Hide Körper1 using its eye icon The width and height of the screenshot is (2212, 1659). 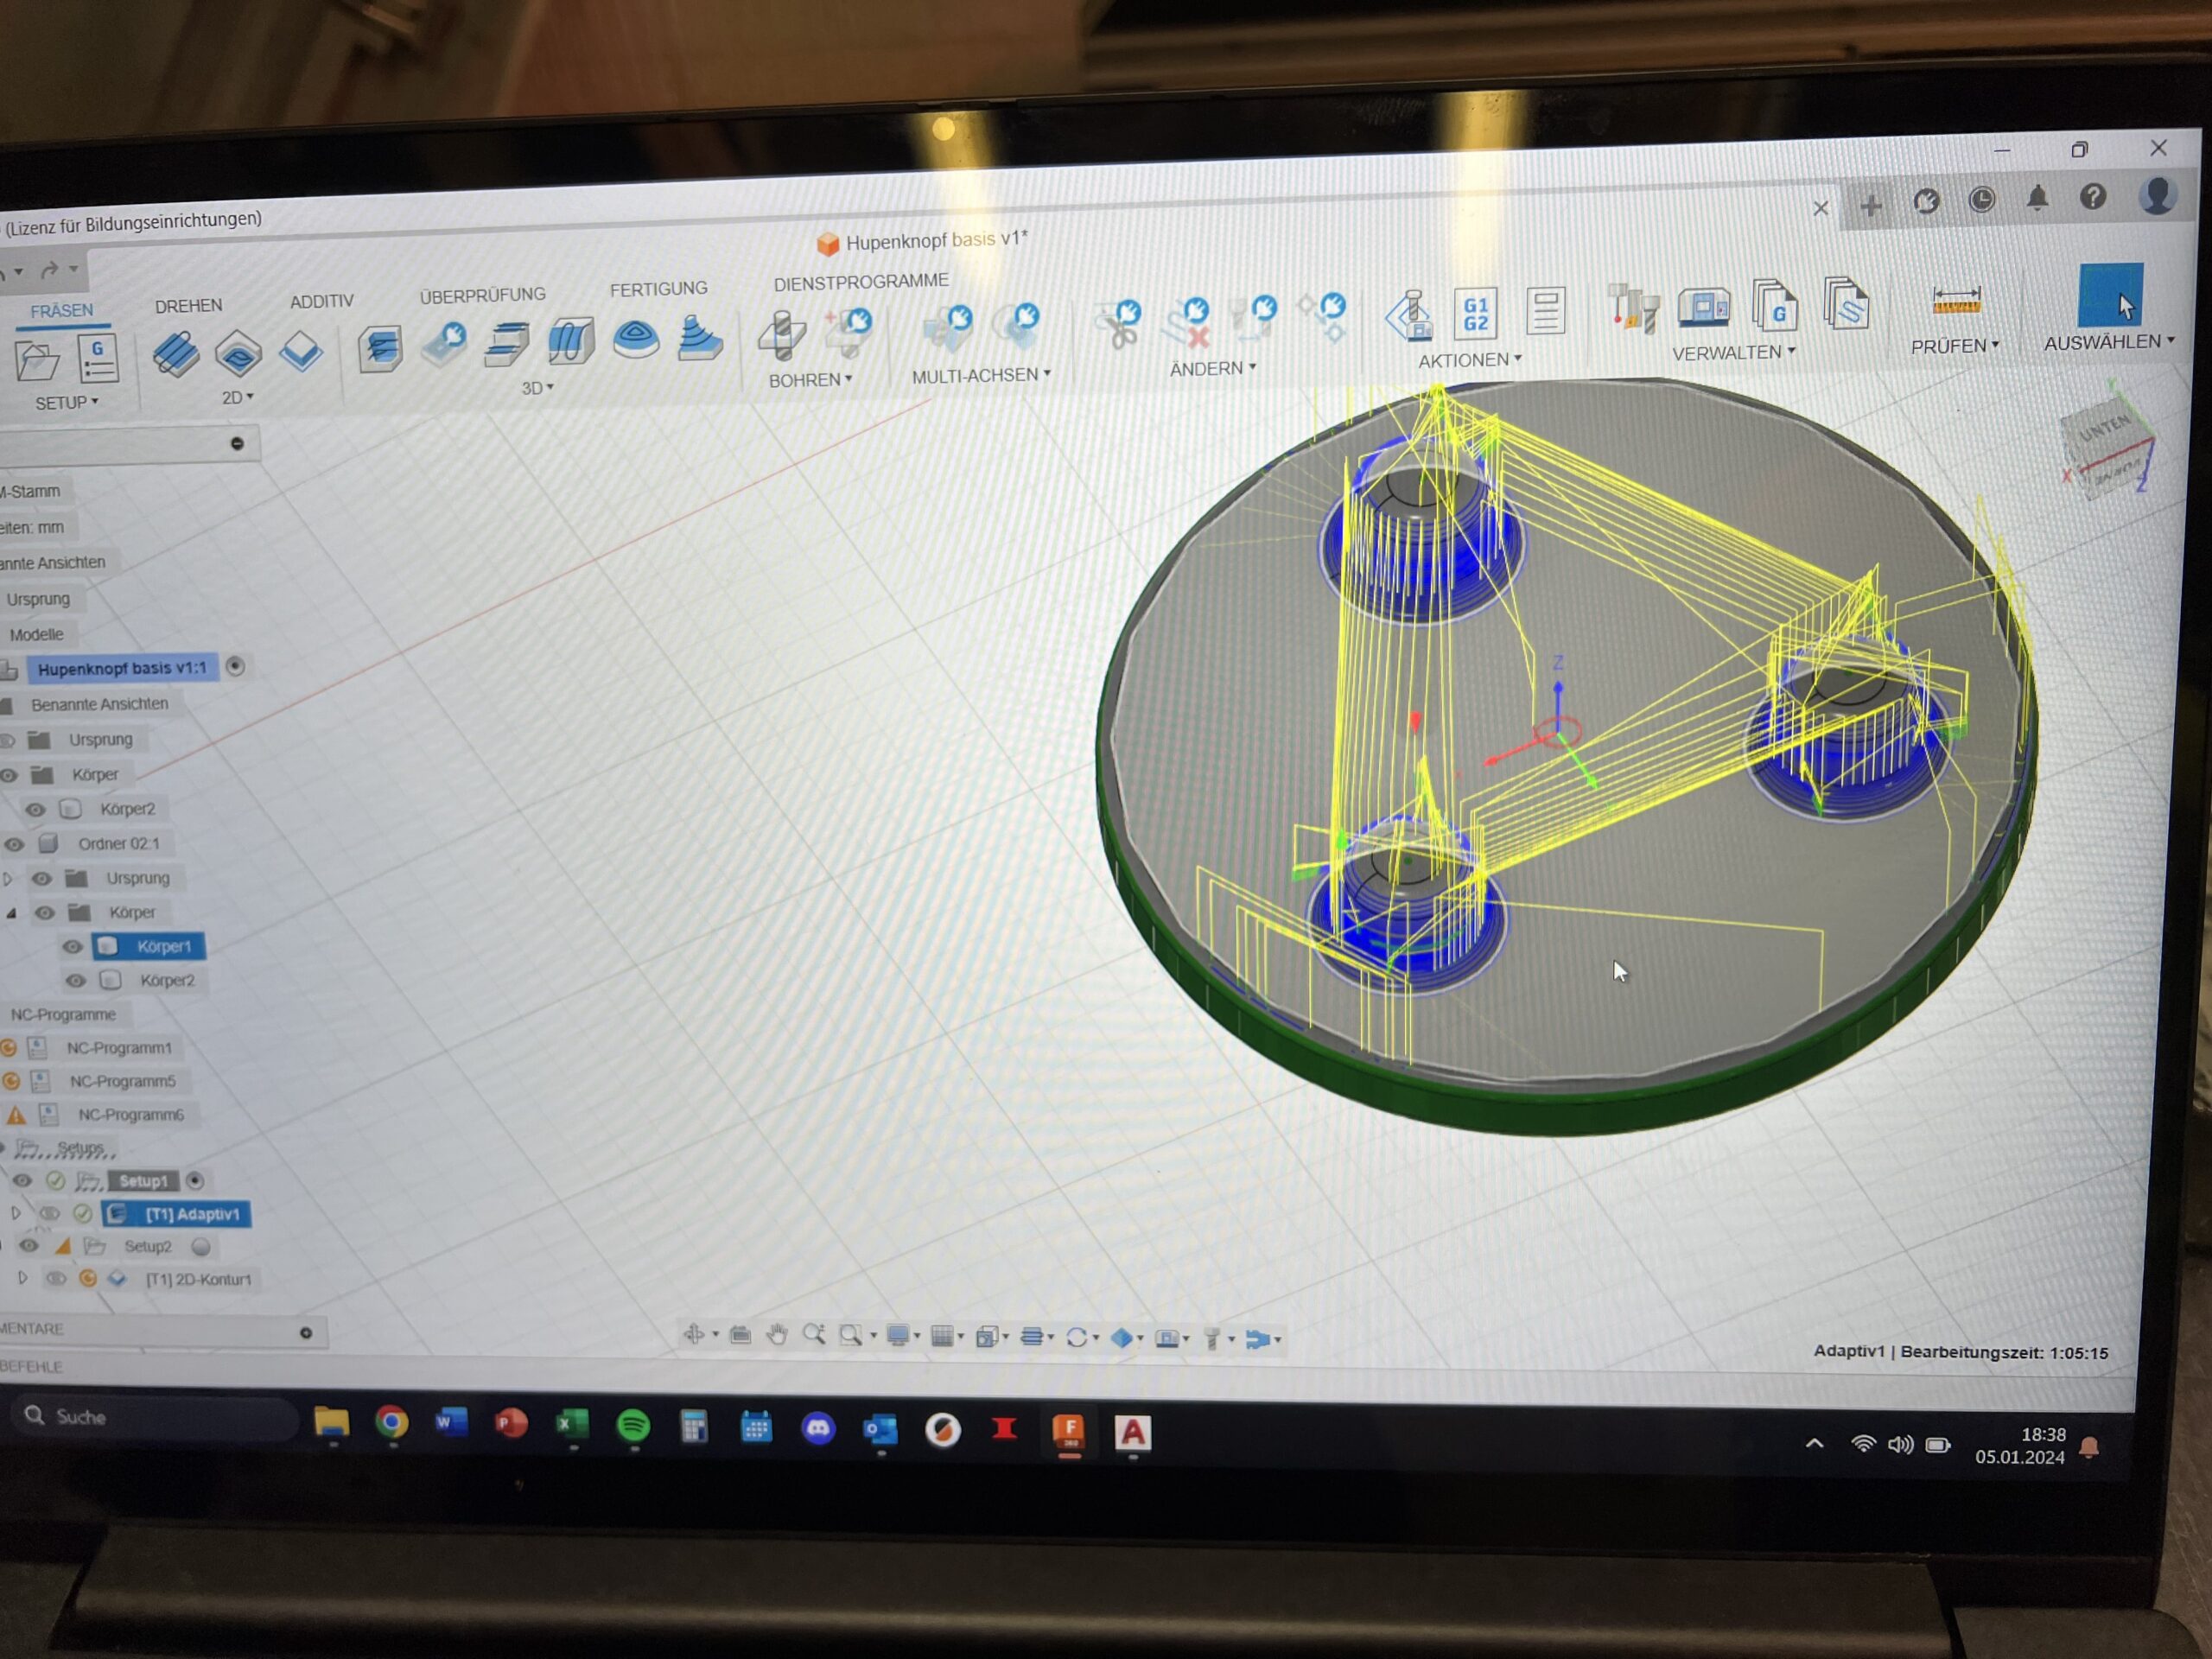72,946
